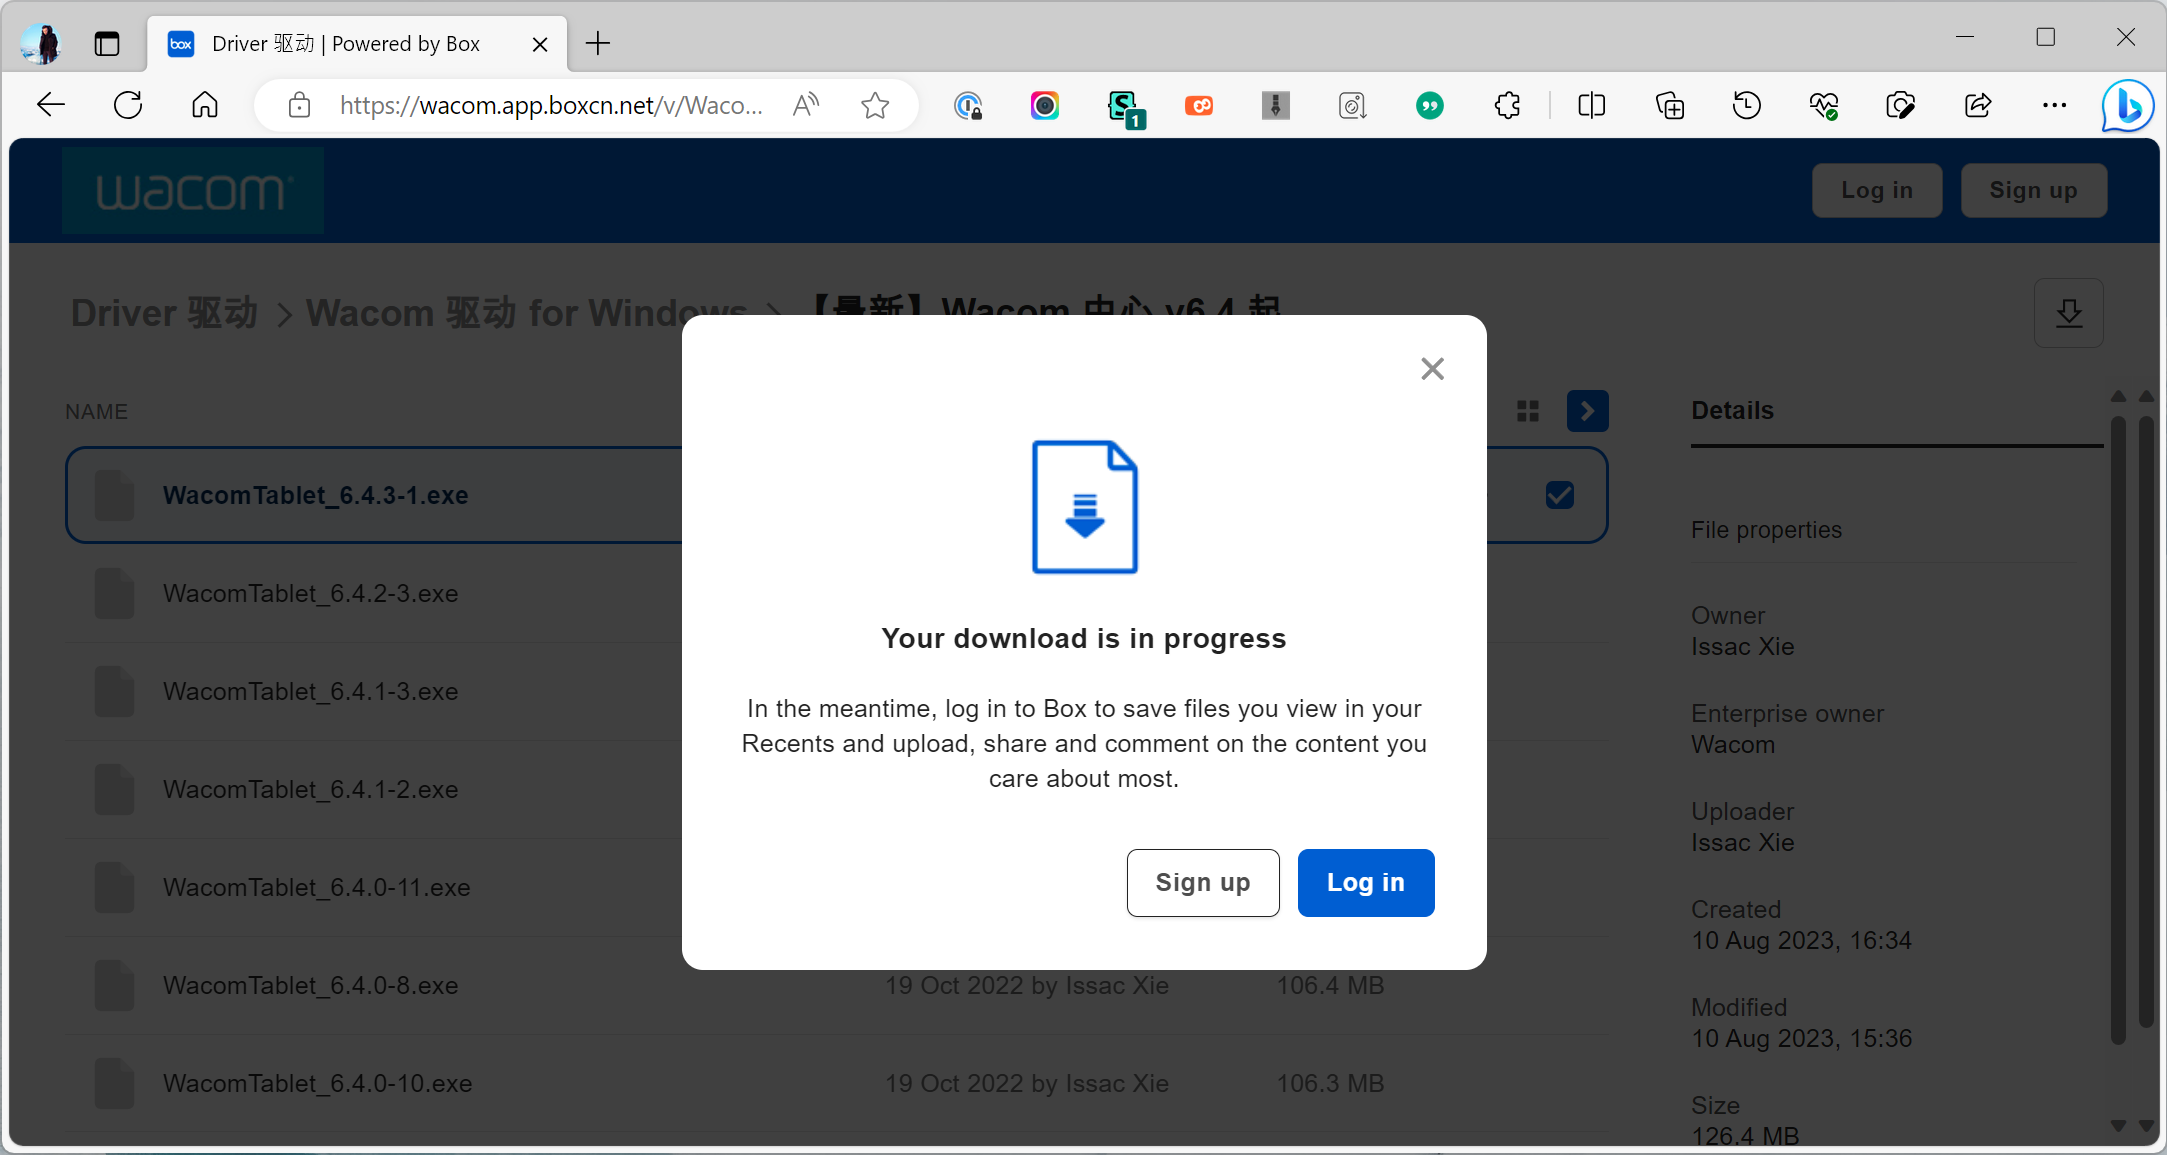Open Collections icon
The image size is (2167, 1155).
(1669, 105)
